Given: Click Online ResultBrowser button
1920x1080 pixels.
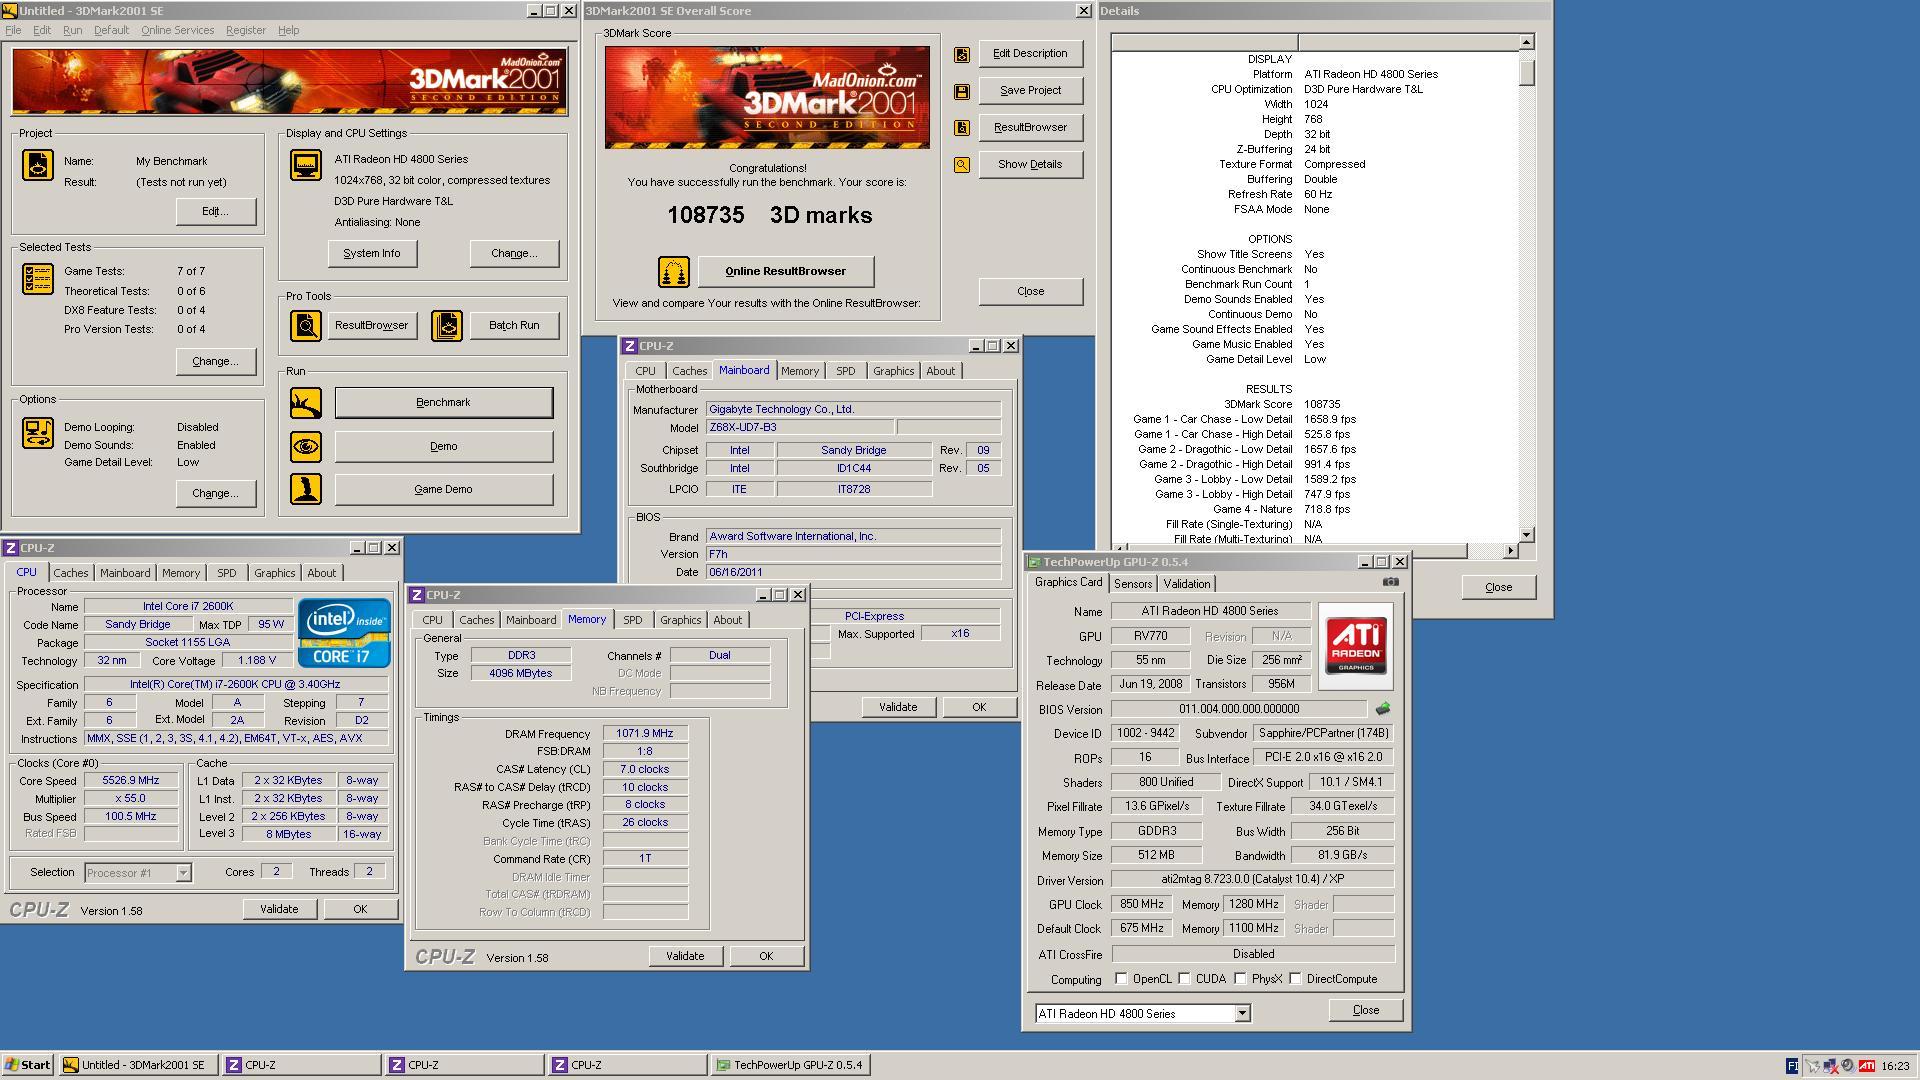Looking at the screenshot, I should [785, 272].
